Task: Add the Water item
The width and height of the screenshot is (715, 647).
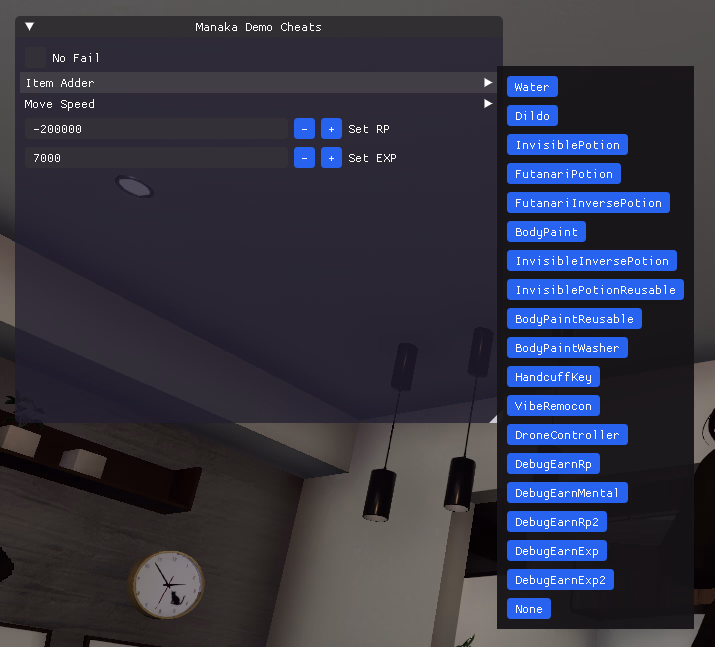Action: 532,87
